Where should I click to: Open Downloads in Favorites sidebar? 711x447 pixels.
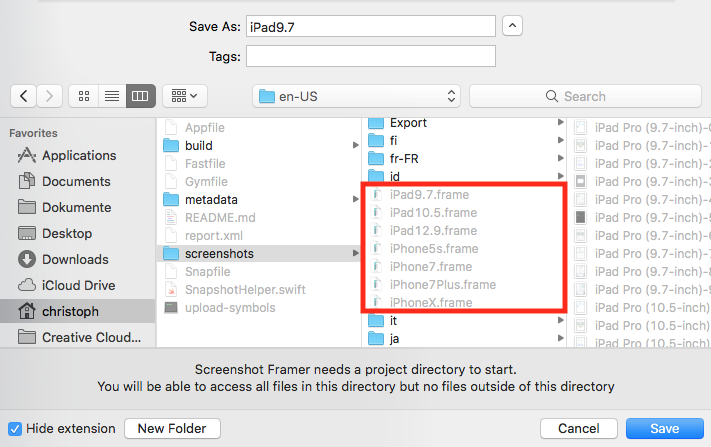click(75, 259)
